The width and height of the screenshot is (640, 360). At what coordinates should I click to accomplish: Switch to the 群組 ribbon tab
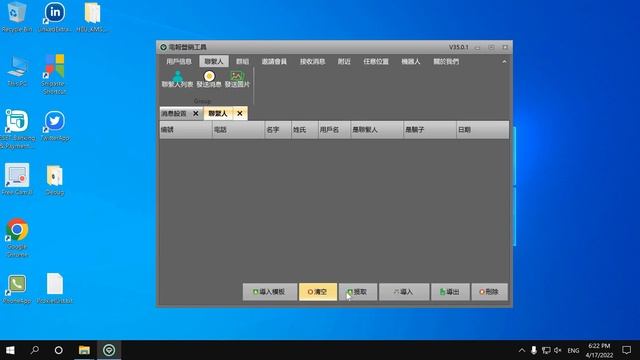[242, 62]
